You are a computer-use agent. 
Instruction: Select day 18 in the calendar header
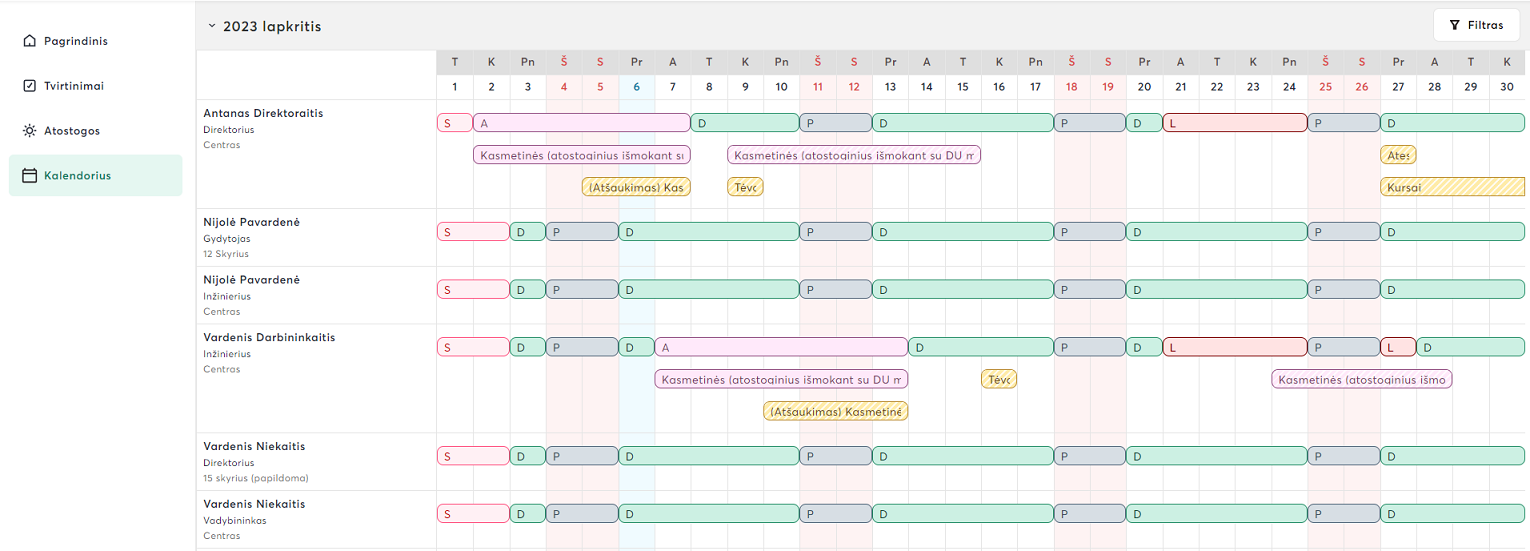[1071, 87]
